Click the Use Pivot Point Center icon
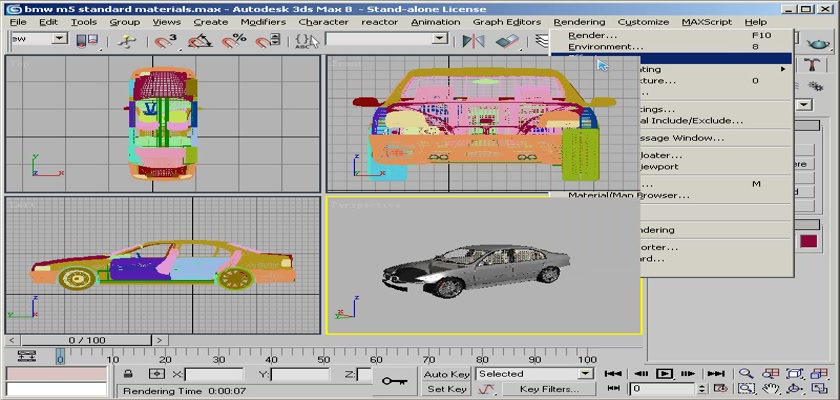This screenshot has width=840, height=400. pyautogui.click(x=87, y=41)
